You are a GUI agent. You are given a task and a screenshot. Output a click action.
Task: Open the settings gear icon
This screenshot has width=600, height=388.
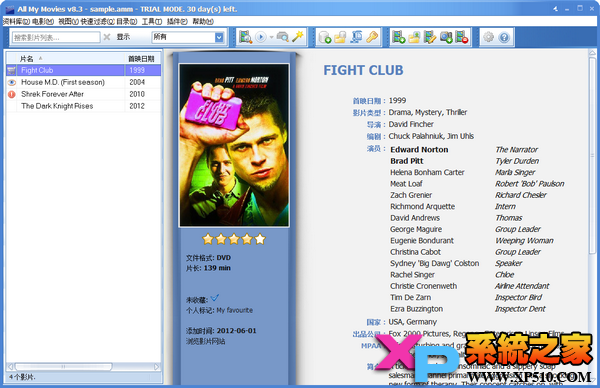point(488,37)
